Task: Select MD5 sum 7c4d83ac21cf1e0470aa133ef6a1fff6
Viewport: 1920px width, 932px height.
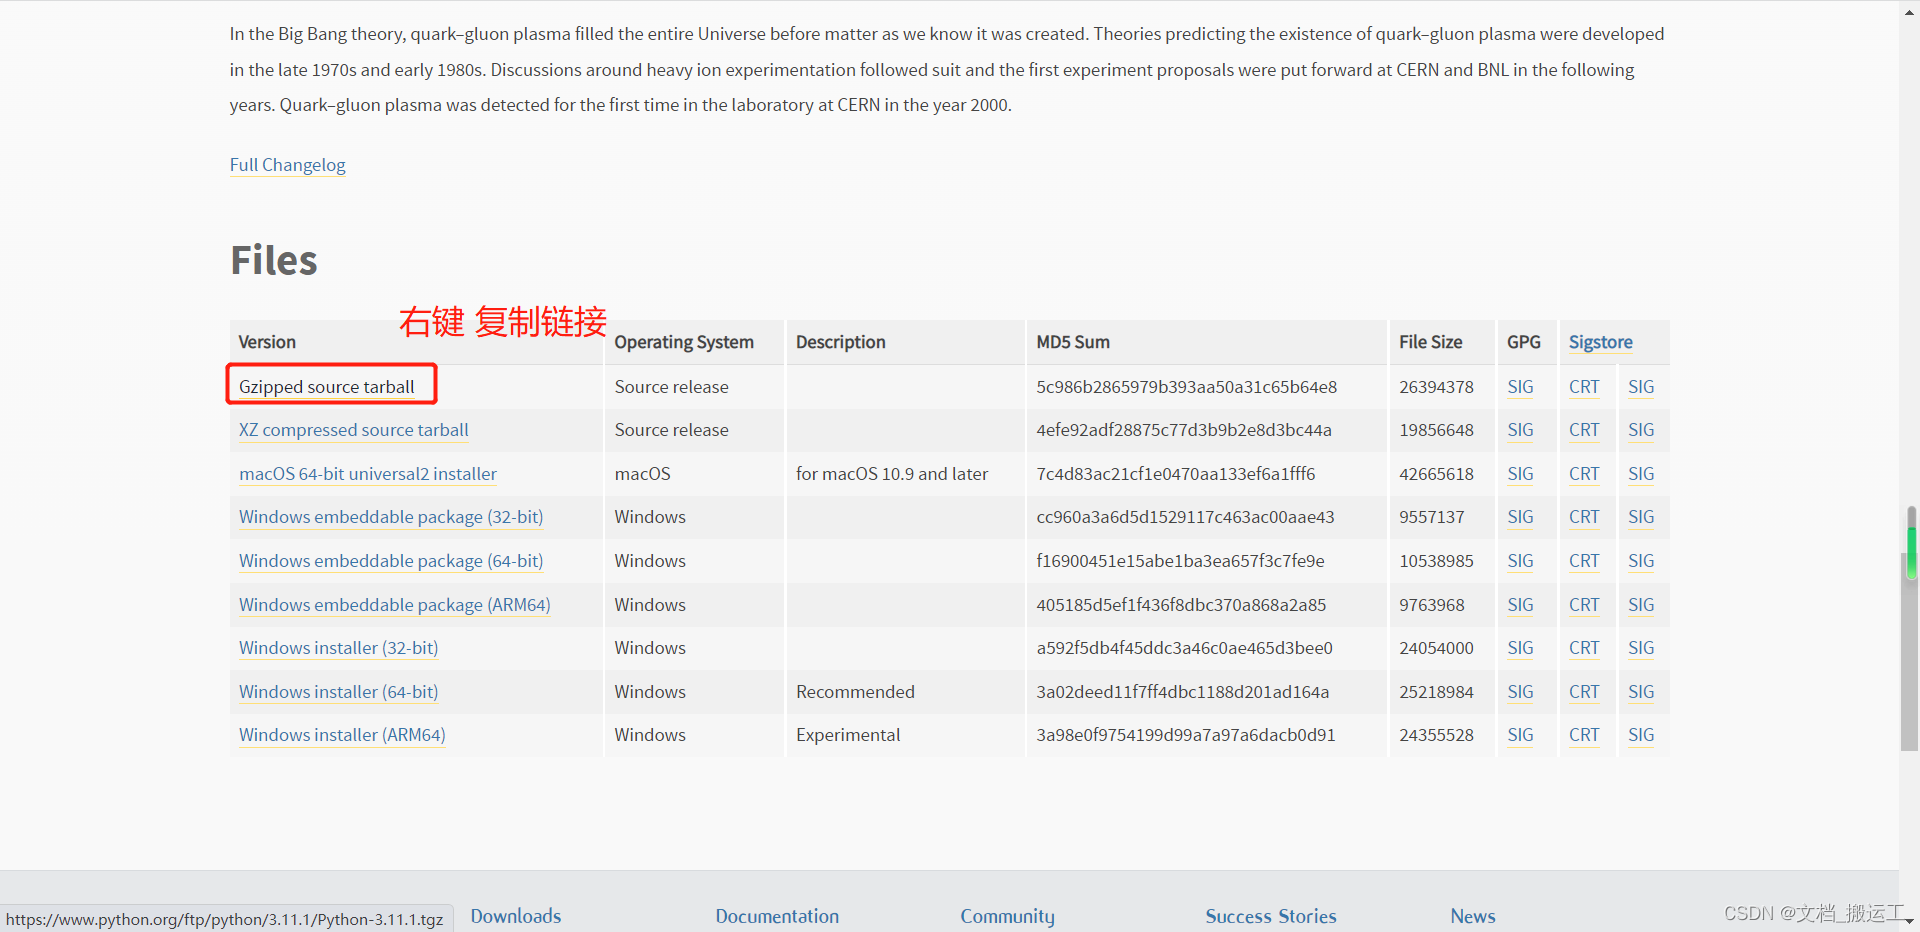Action: pos(1175,474)
